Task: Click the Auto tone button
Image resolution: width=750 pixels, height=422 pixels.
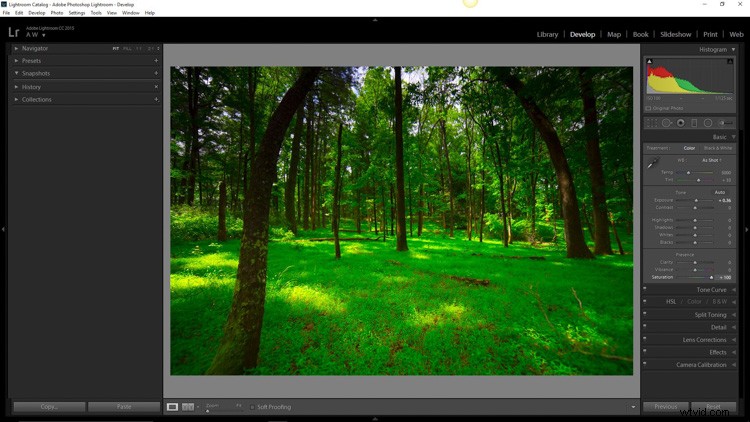Action: 719,192
